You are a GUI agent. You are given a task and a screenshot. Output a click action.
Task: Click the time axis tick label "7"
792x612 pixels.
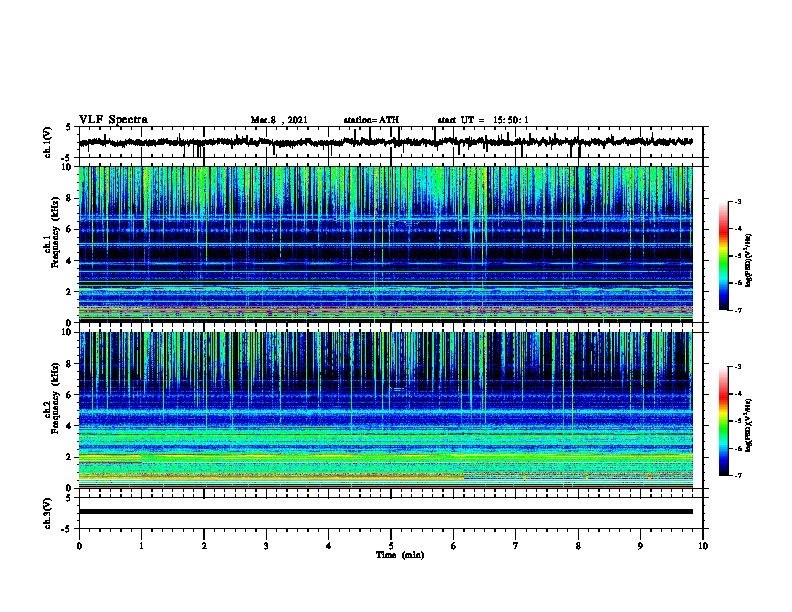tap(516, 546)
